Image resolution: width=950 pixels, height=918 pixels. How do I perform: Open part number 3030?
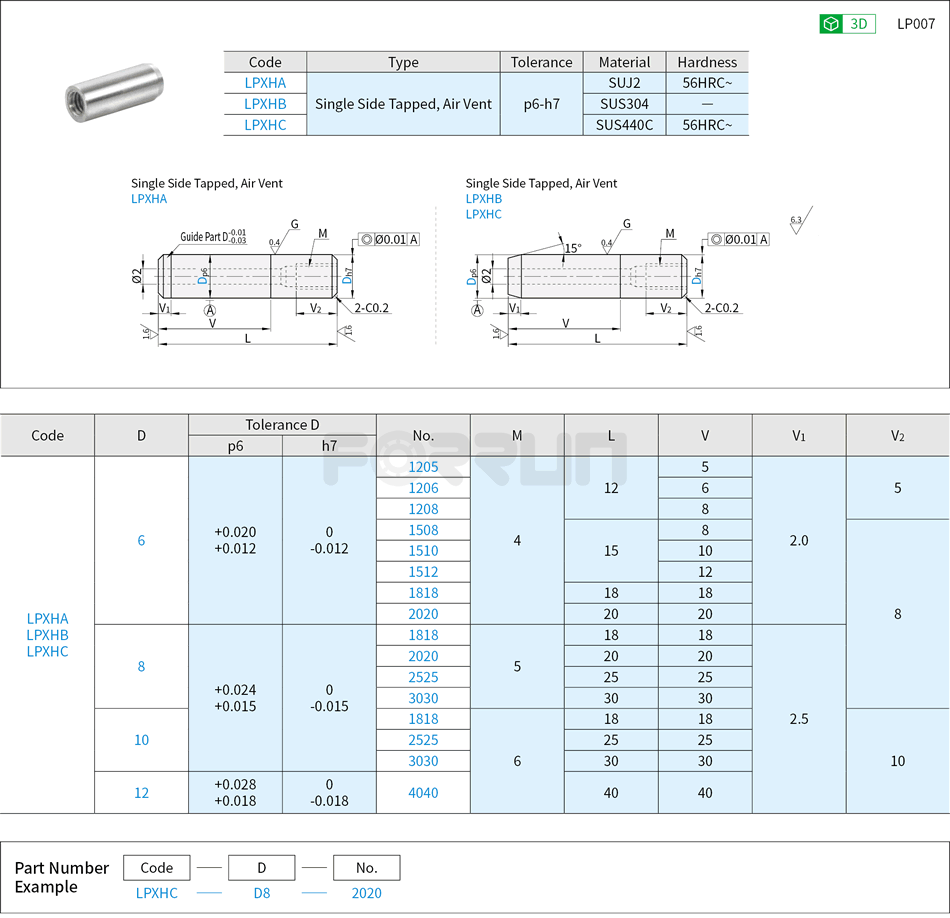click(424, 698)
